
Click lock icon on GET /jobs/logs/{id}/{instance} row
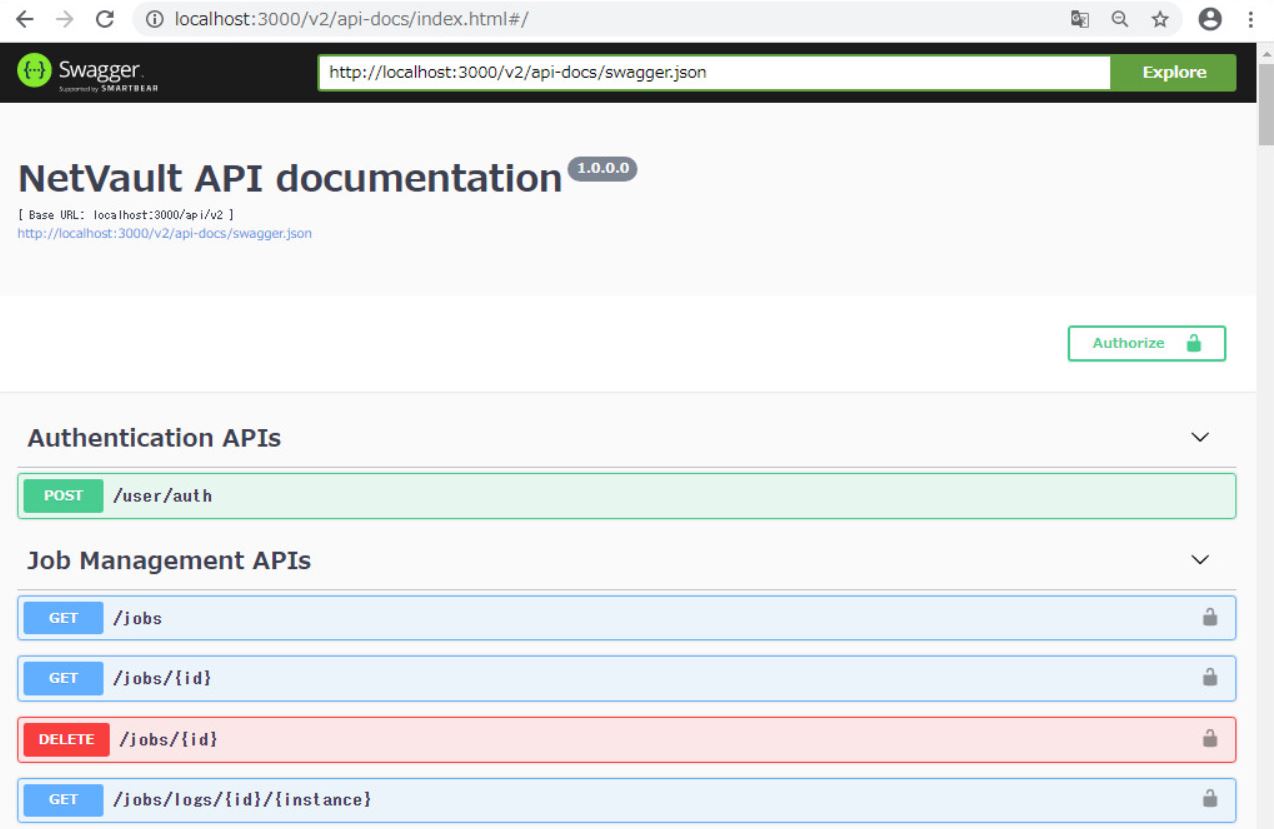coord(1210,799)
